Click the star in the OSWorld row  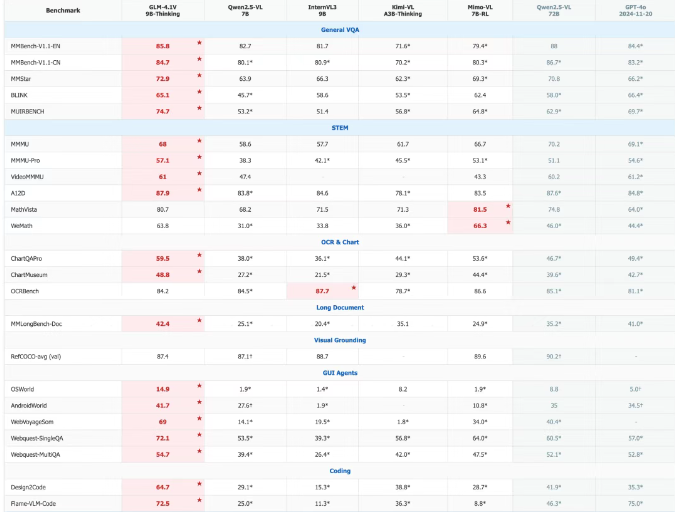pyautogui.click(x=199, y=386)
